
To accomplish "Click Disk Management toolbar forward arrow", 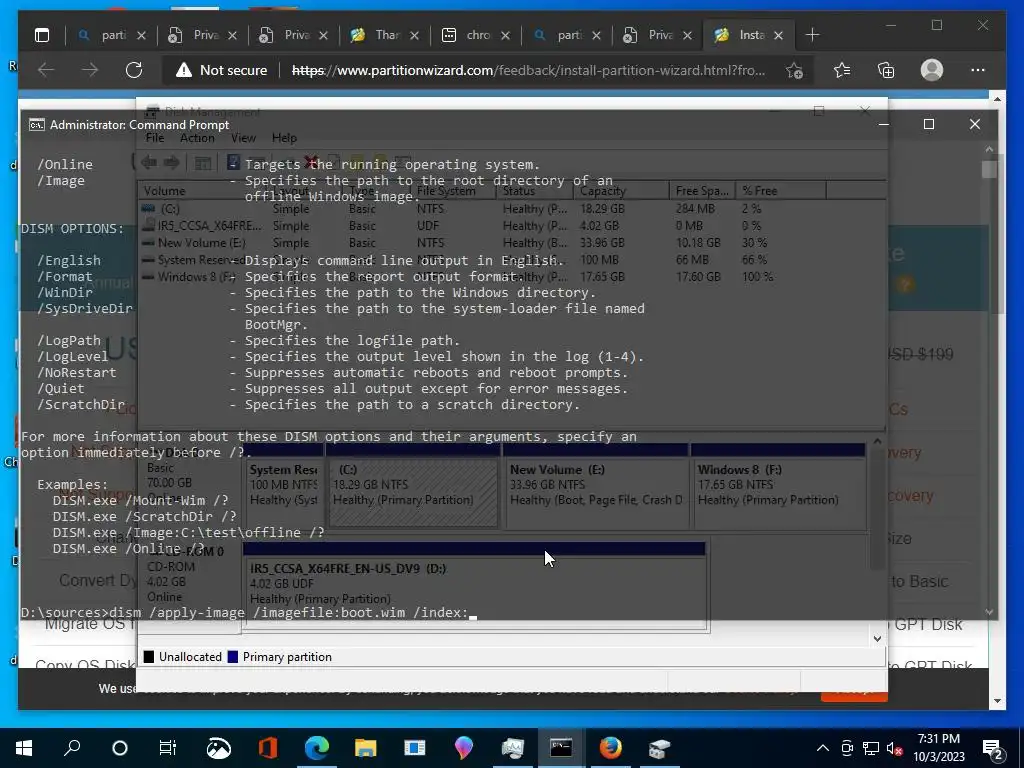I will click(172, 163).
